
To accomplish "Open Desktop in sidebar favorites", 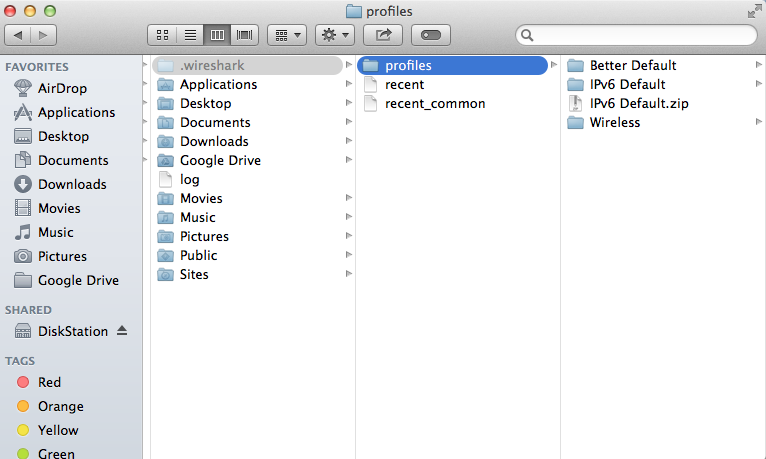I will point(52,136).
